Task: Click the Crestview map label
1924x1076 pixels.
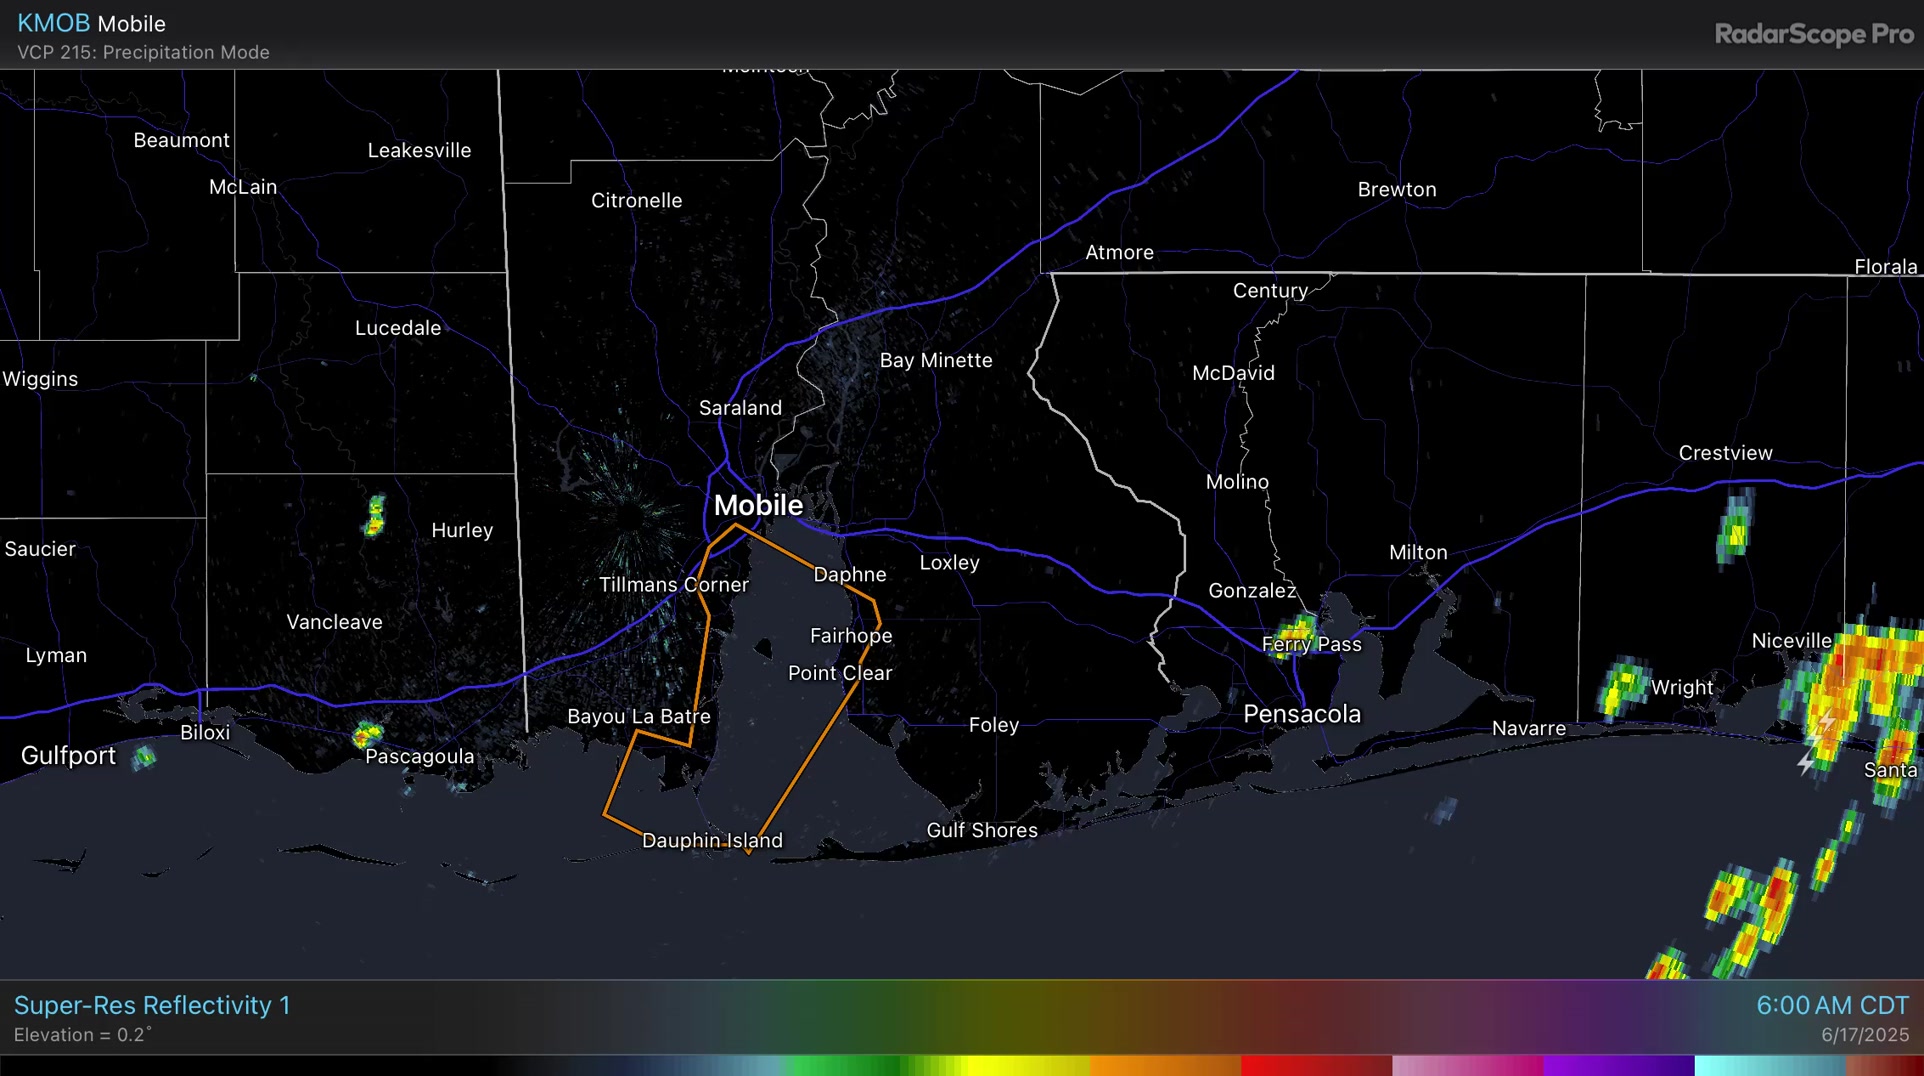Action: (1726, 453)
